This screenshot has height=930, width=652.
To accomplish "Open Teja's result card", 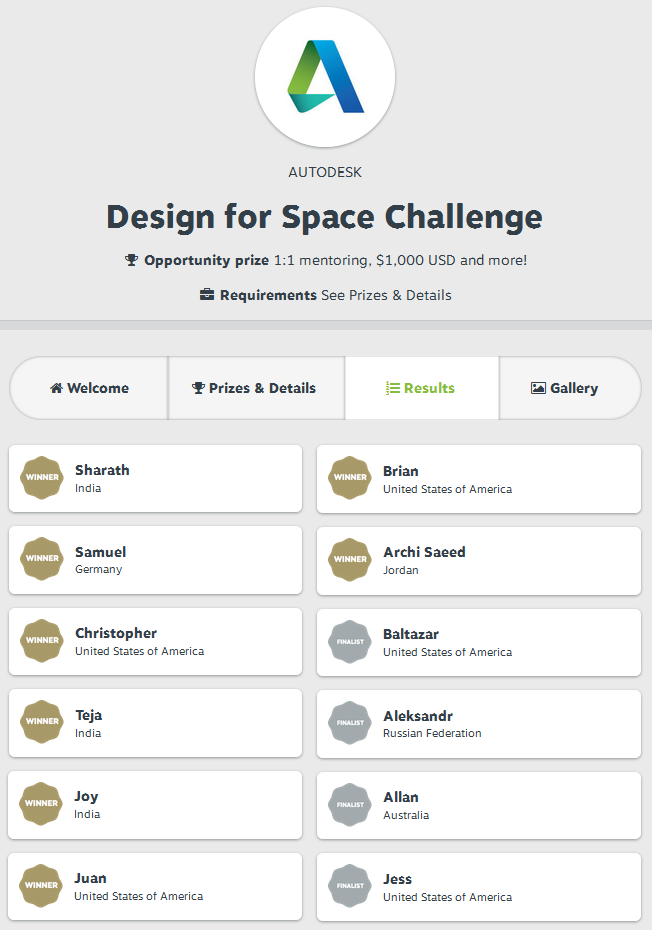I will pyautogui.click(x=155, y=723).
